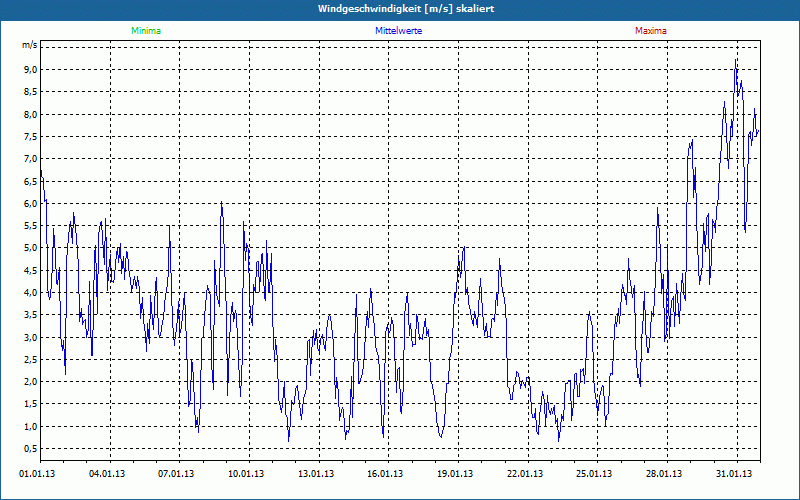800x500 pixels.
Task: Click the 4,5 y-axis value
Action: click(31, 270)
